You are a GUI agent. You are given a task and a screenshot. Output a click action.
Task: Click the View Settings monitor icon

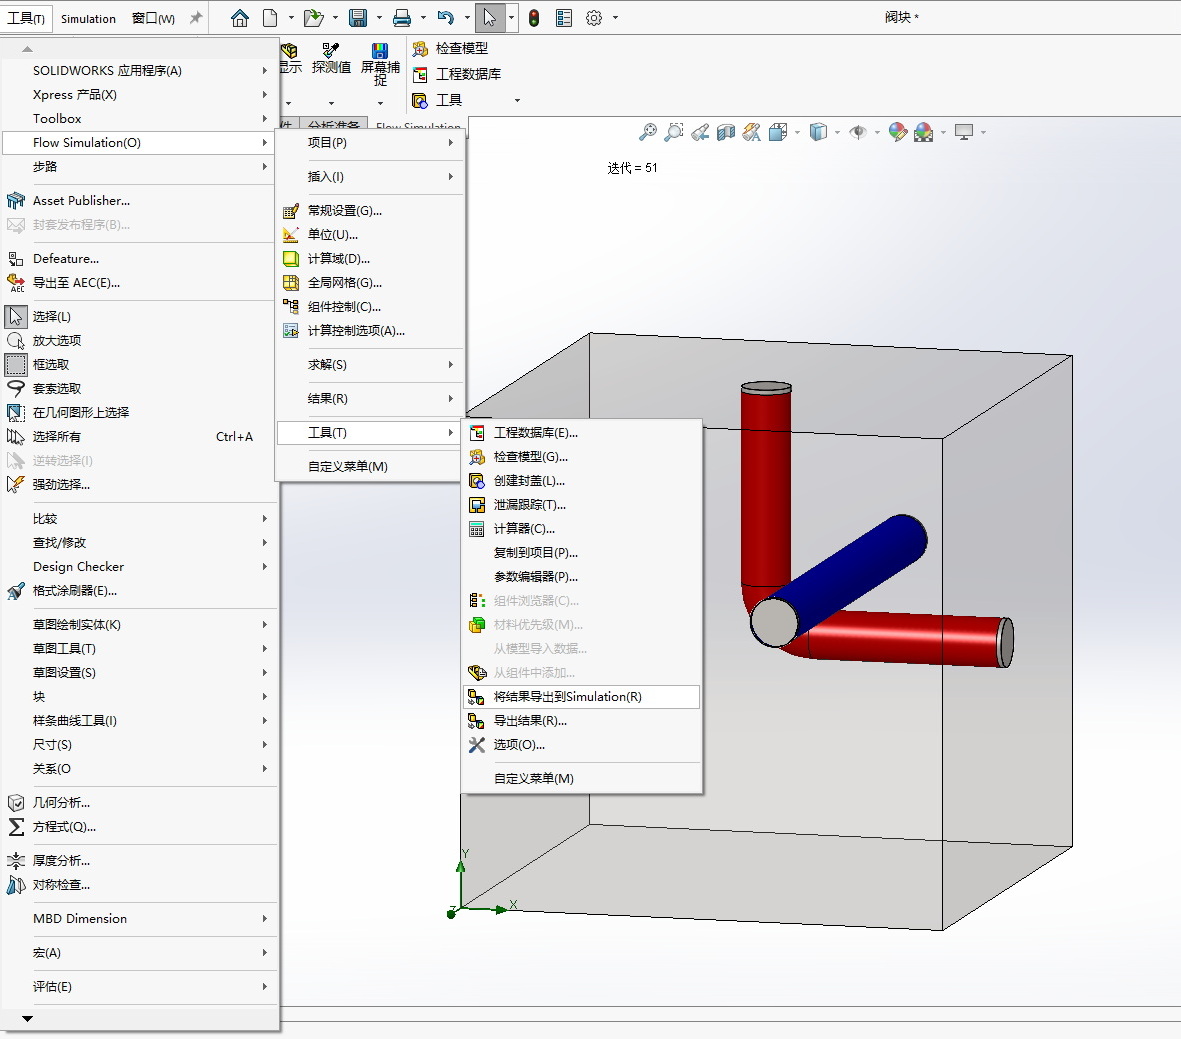(964, 133)
